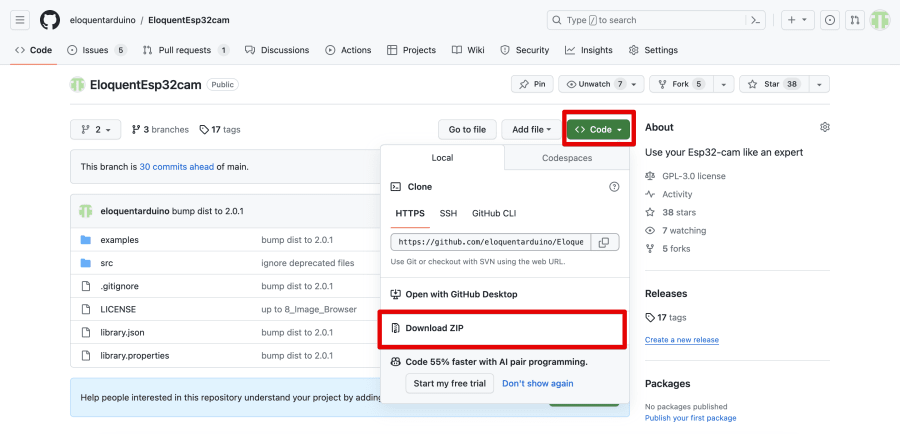
Task: Open the create new plus menu
Action: (797, 20)
